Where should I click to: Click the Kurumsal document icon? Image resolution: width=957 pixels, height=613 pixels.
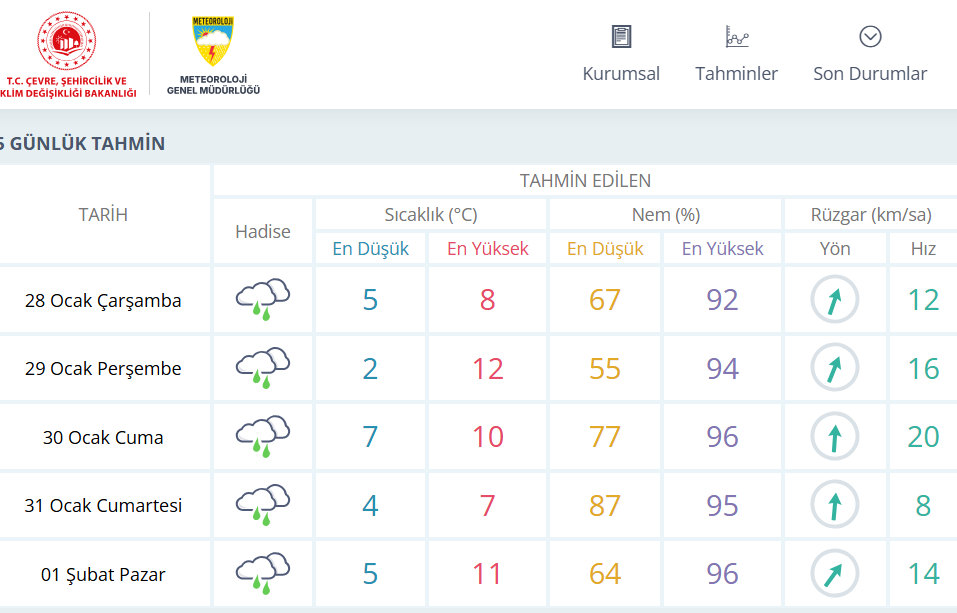[x=621, y=37]
